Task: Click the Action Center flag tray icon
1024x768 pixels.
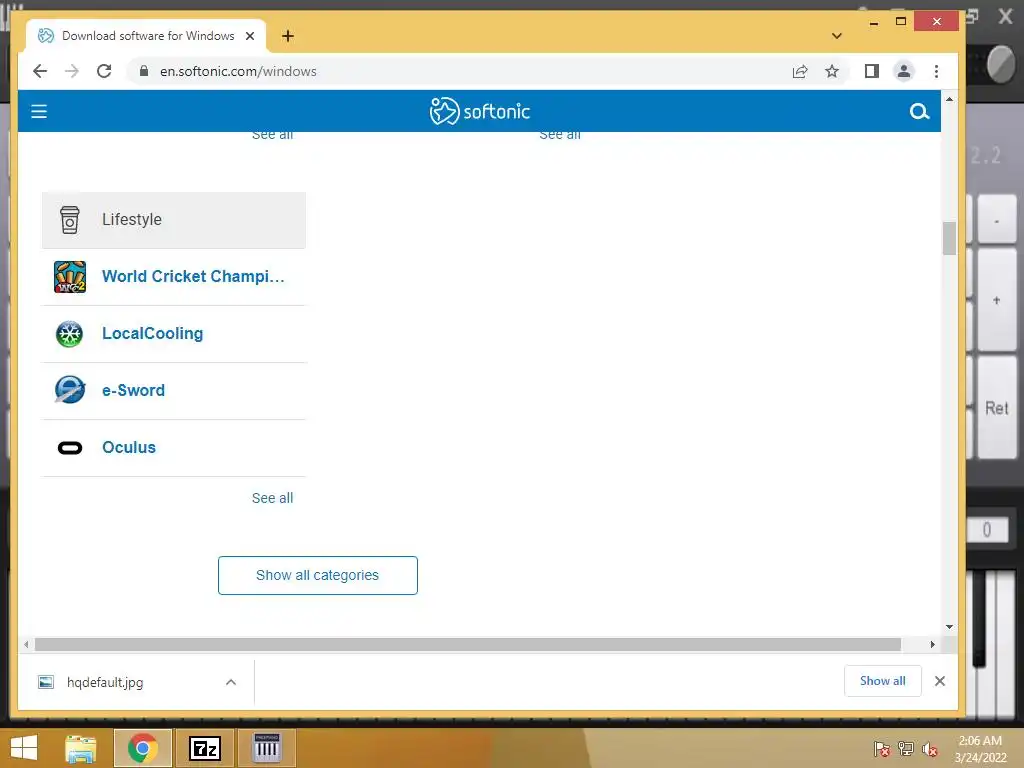Action: 882,748
